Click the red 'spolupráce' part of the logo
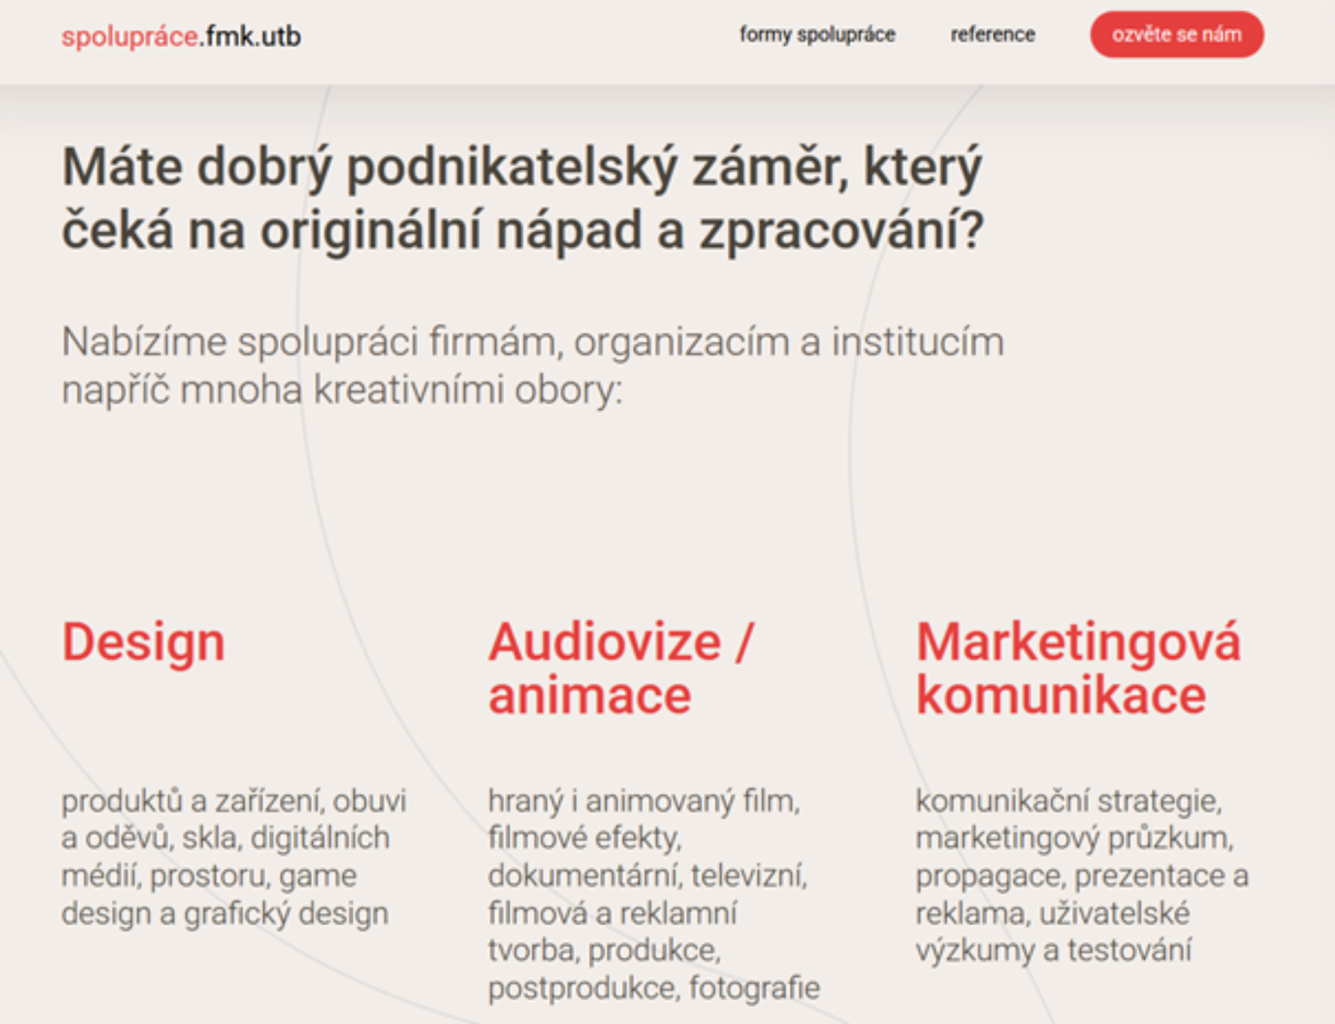Image resolution: width=1335 pixels, height=1024 pixels. (129, 37)
